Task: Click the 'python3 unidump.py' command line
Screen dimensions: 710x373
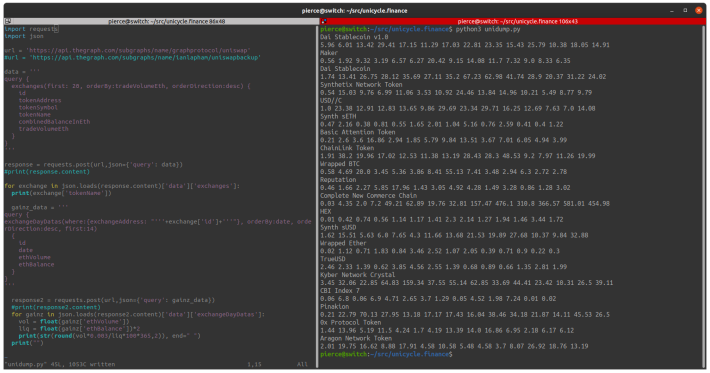Action: point(488,29)
